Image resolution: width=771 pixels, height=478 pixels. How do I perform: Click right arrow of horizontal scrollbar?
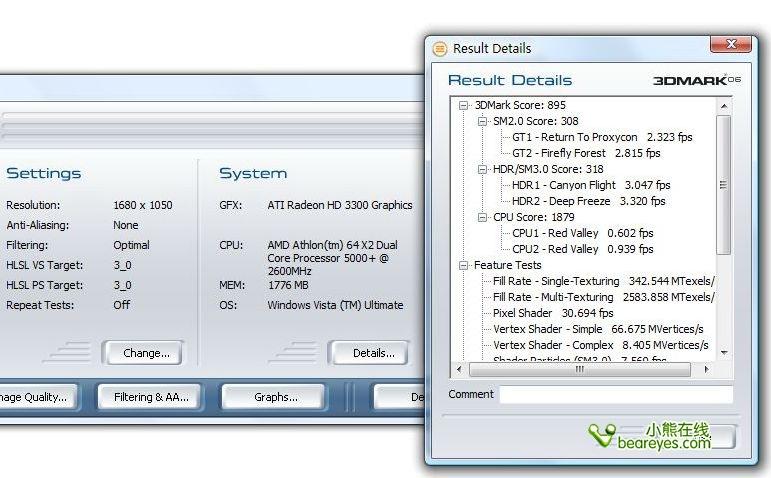[x=707, y=369]
